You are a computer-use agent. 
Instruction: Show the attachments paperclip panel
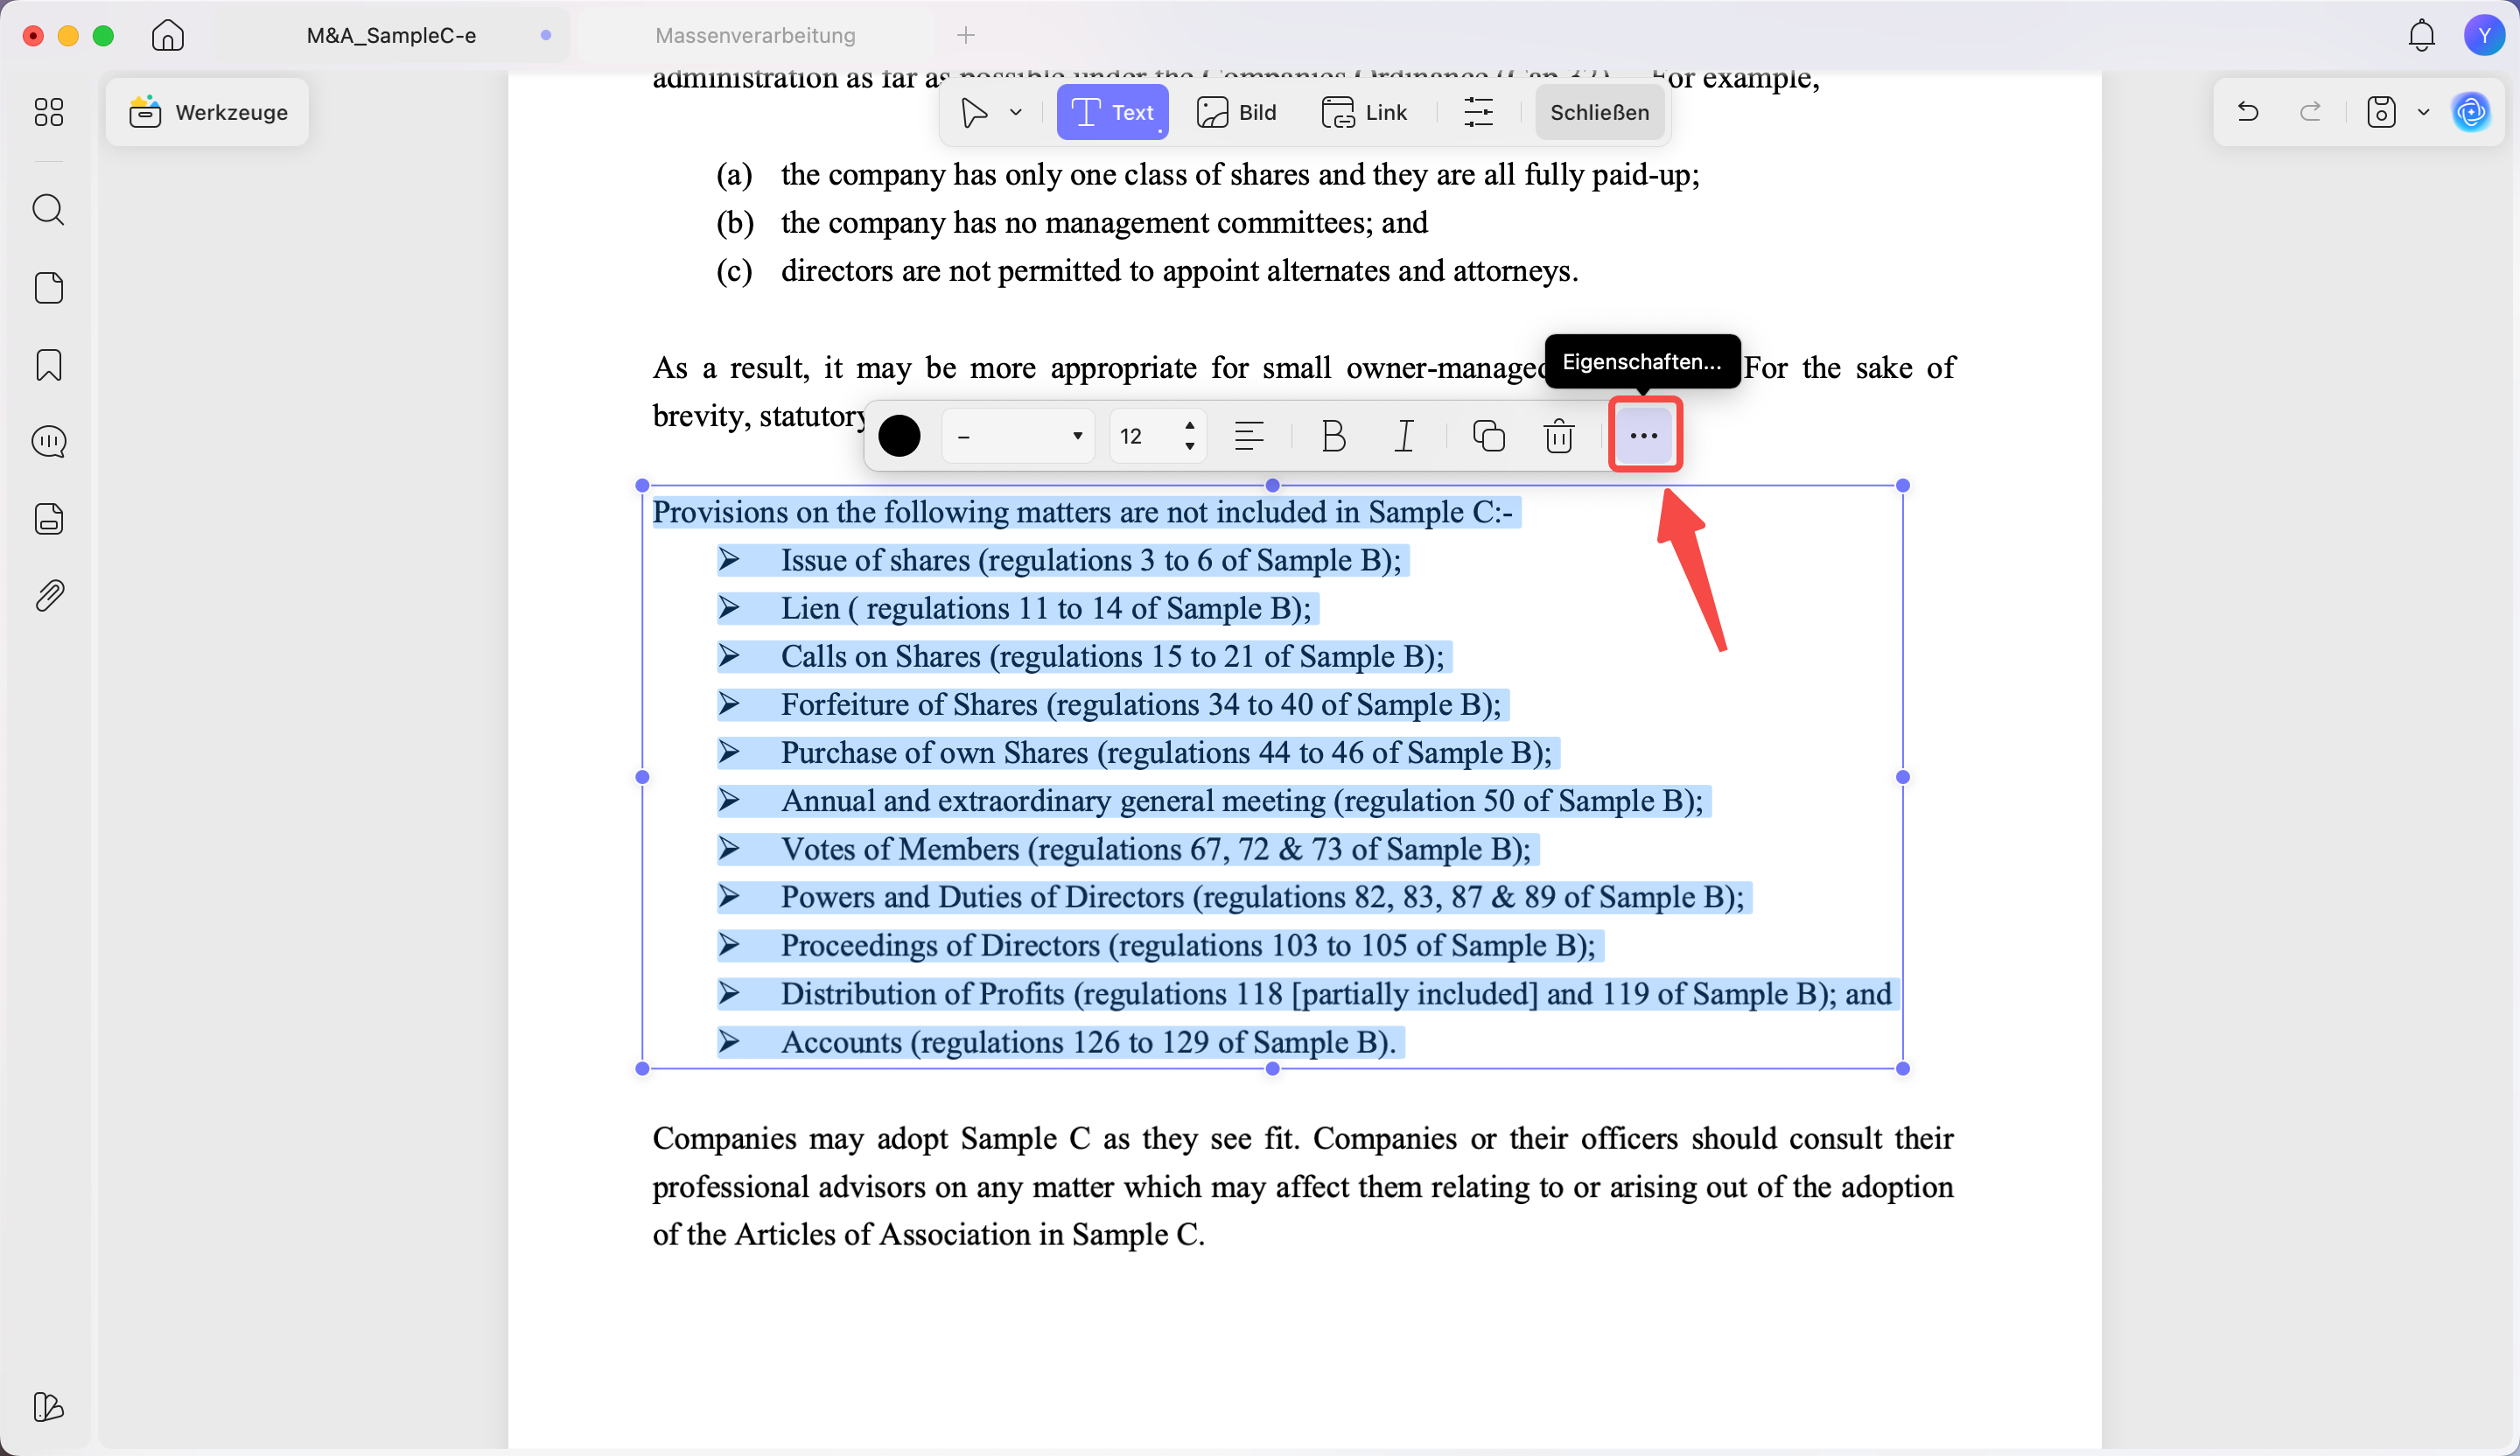(x=49, y=596)
